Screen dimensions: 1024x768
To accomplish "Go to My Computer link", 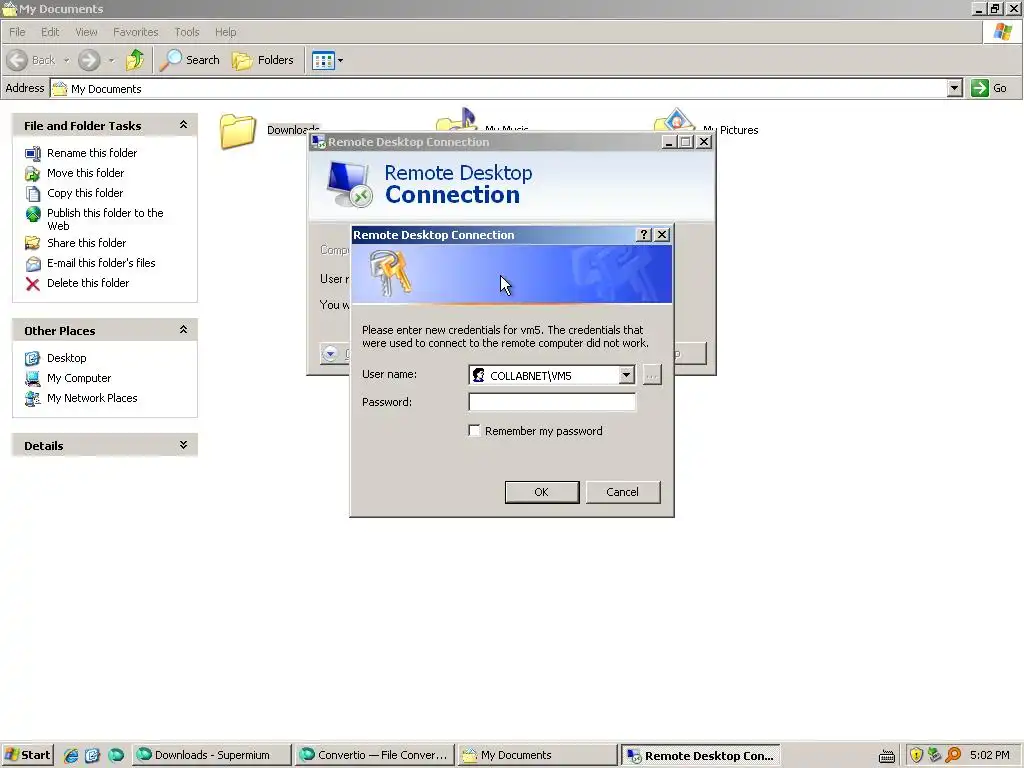I will (79, 379).
